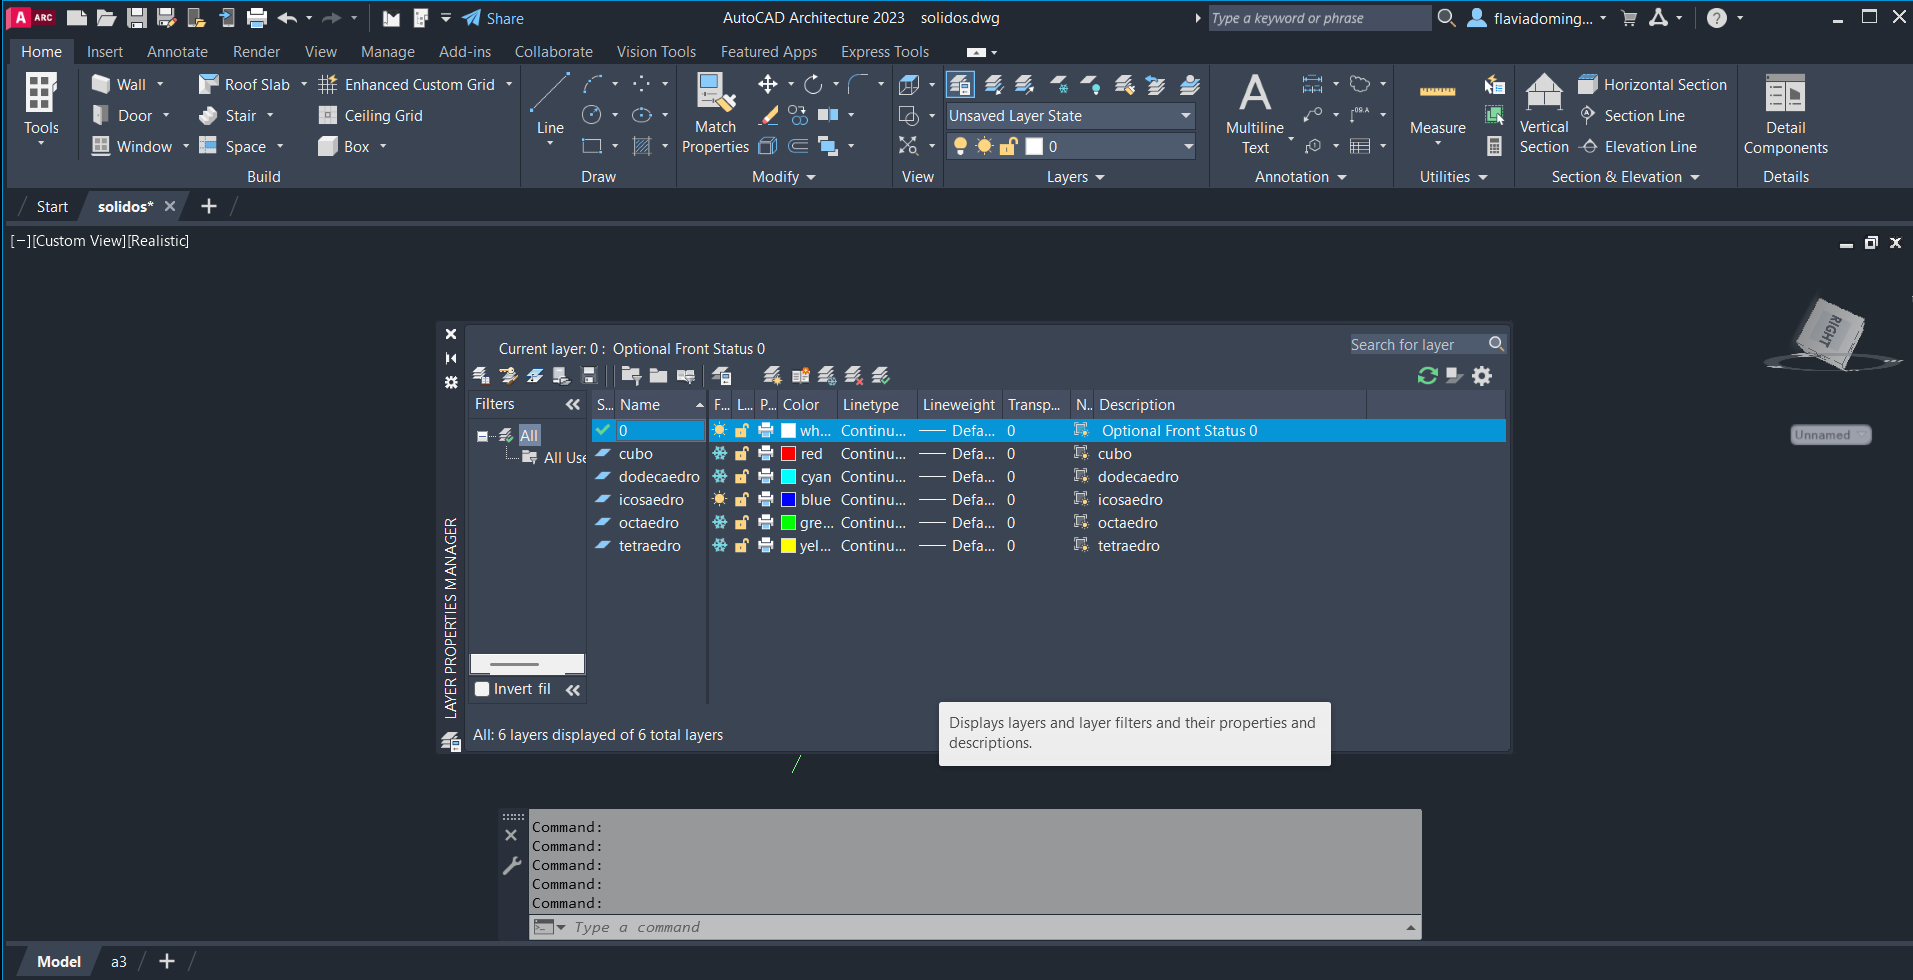Go to the Start document tab
Viewport: 1913px width, 980px height.
click(52, 207)
